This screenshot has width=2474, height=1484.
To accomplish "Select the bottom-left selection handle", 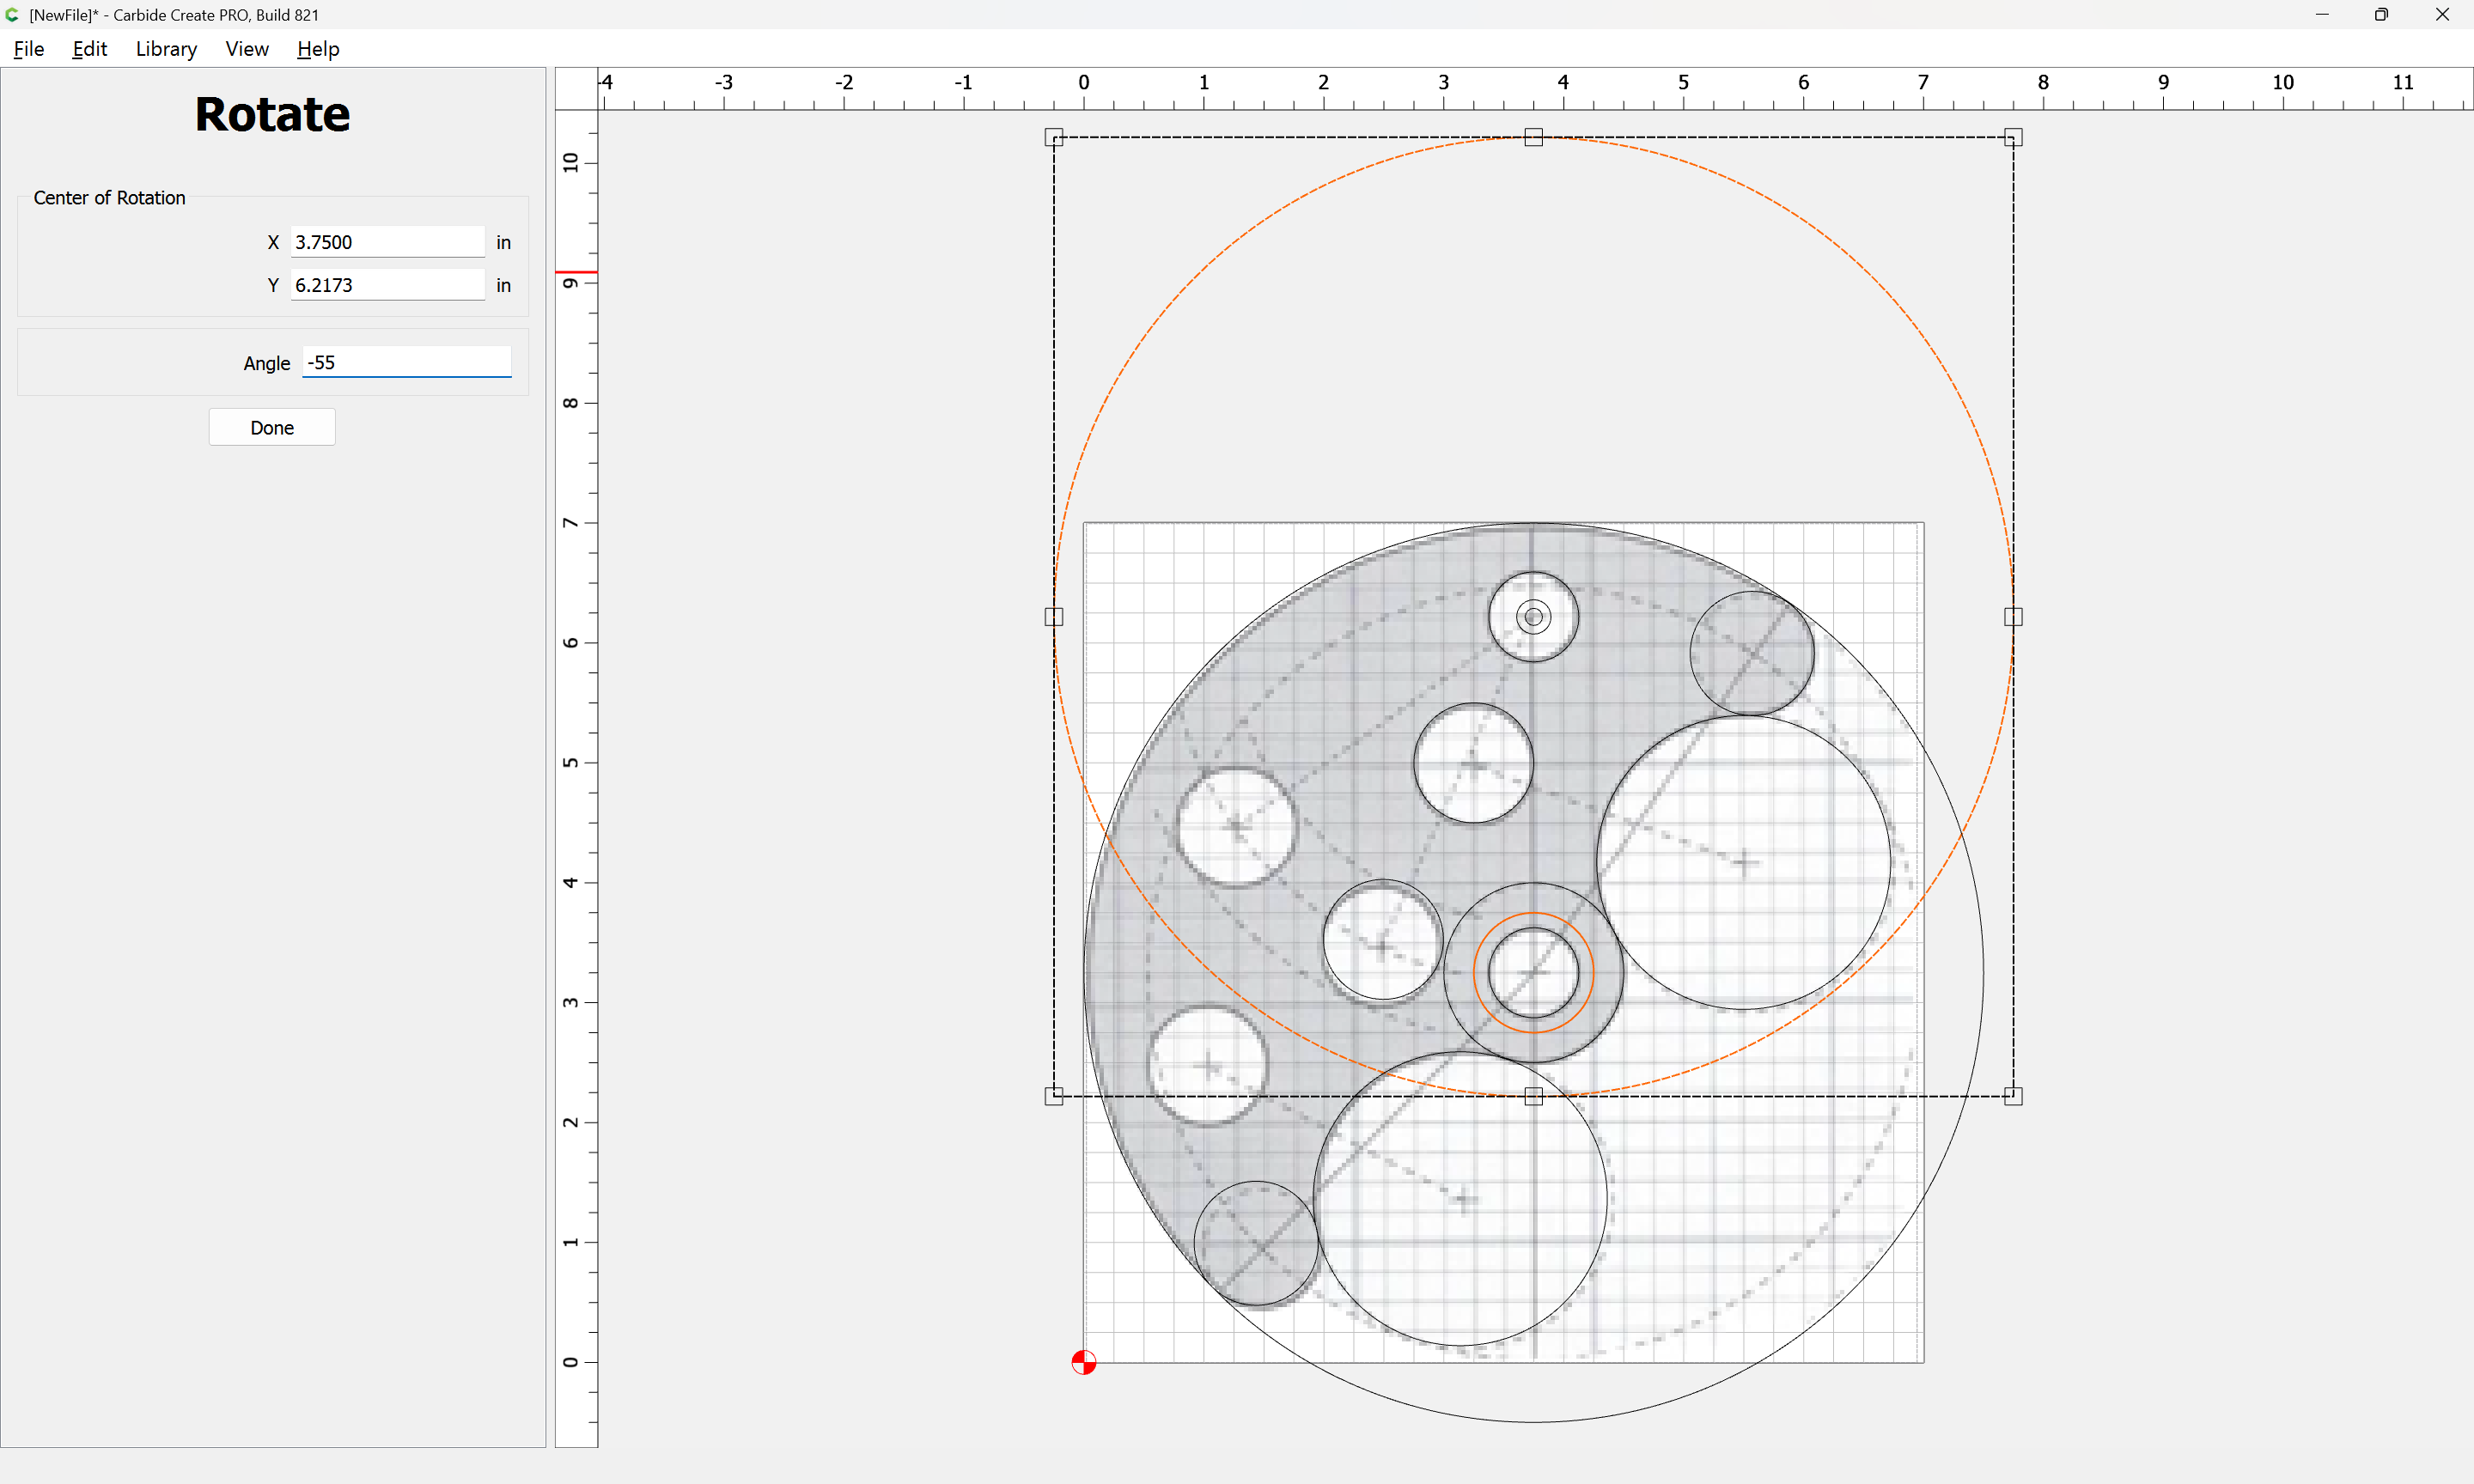I will point(1054,1096).
